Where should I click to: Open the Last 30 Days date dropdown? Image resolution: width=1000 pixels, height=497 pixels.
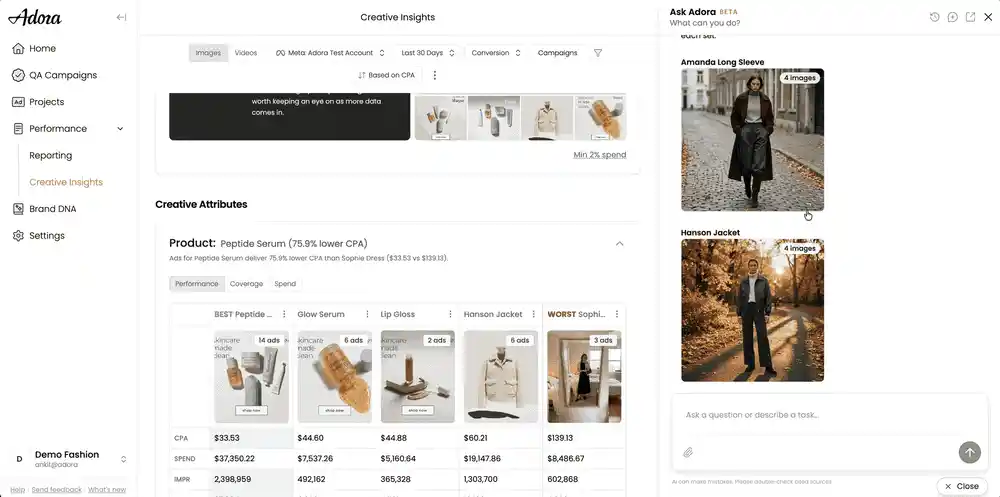(428, 53)
